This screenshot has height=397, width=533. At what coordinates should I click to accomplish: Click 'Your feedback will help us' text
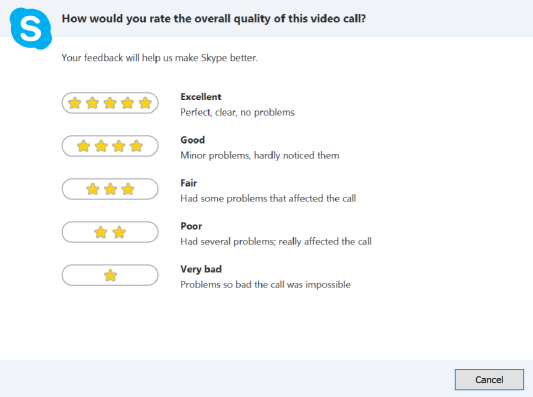click(159, 58)
